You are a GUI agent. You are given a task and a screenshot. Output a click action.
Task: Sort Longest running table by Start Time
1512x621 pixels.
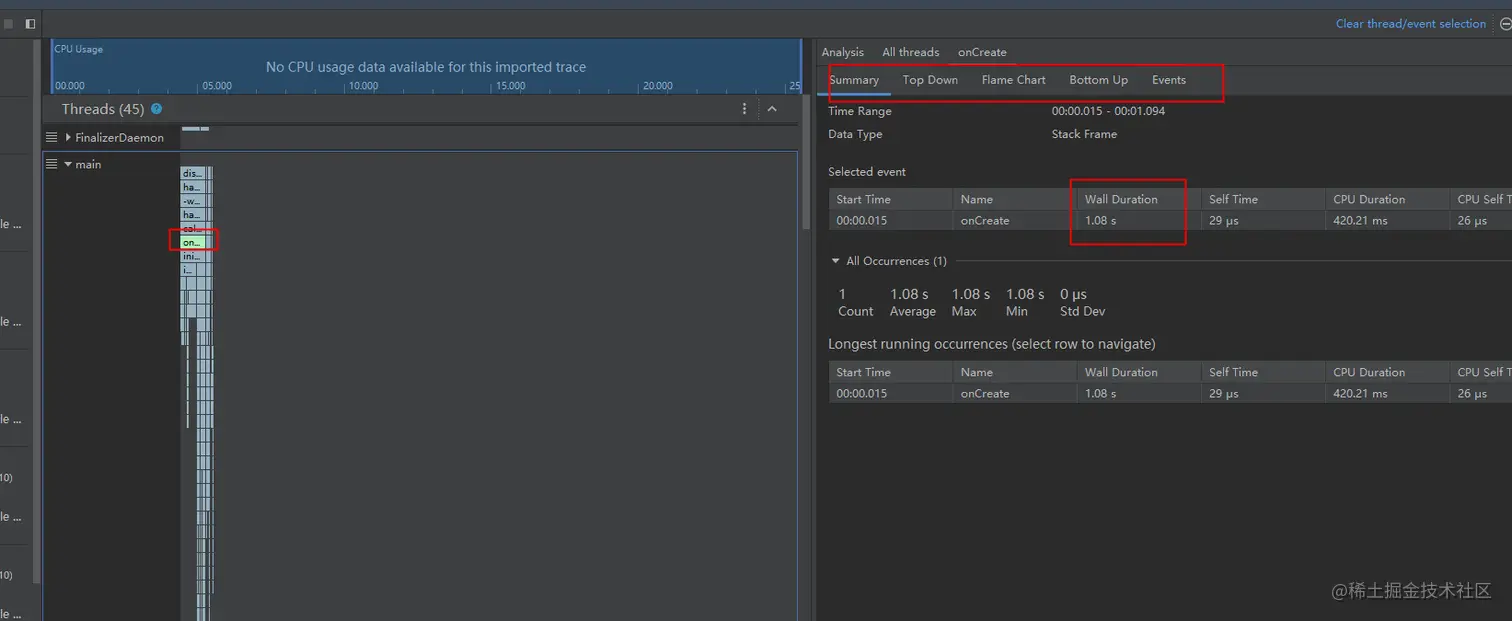click(x=890, y=372)
